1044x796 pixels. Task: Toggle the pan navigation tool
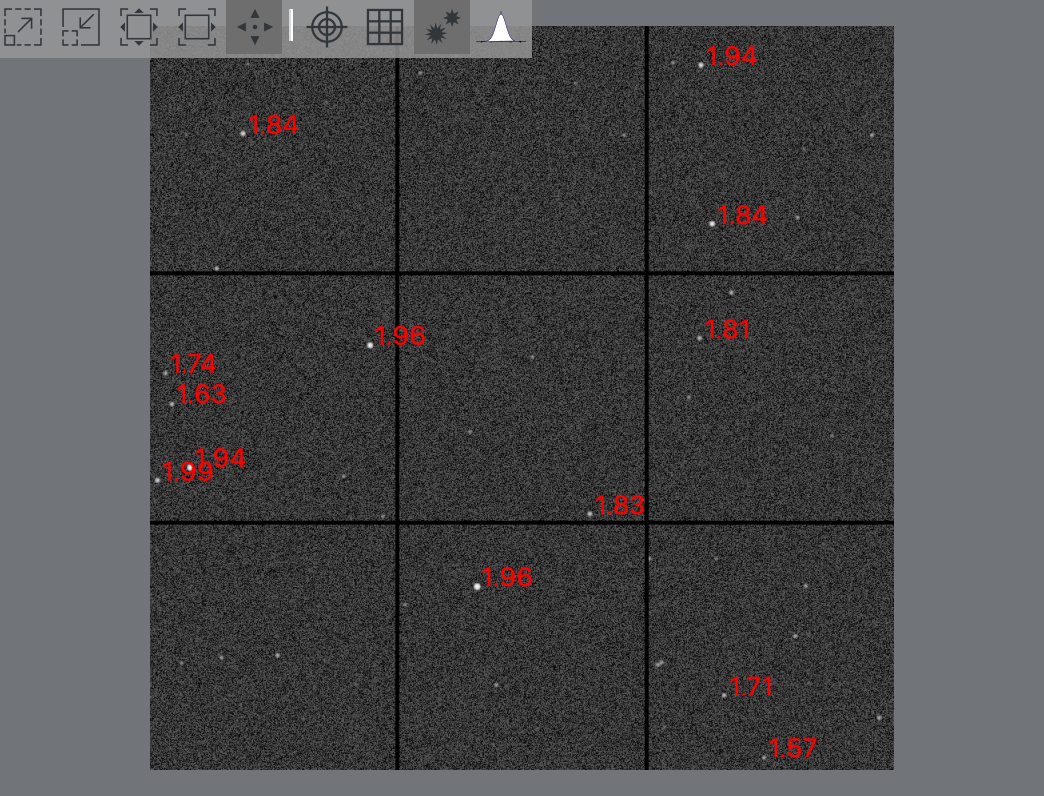(x=254, y=28)
